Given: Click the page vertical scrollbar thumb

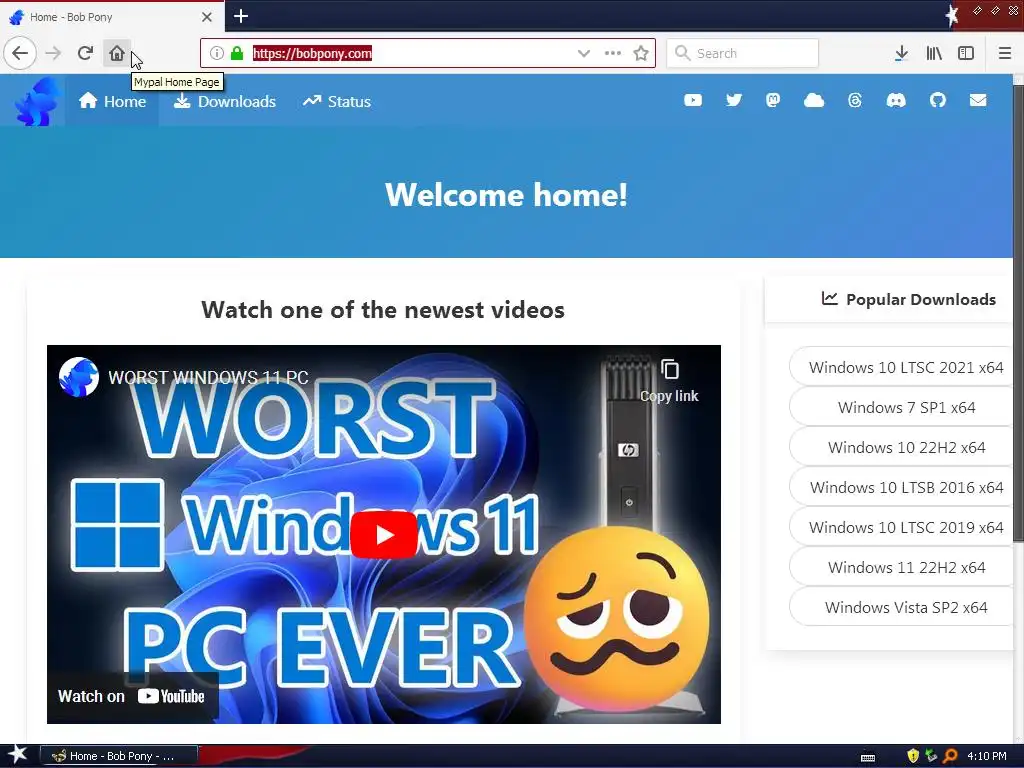Looking at the screenshot, I should point(1018,312).
